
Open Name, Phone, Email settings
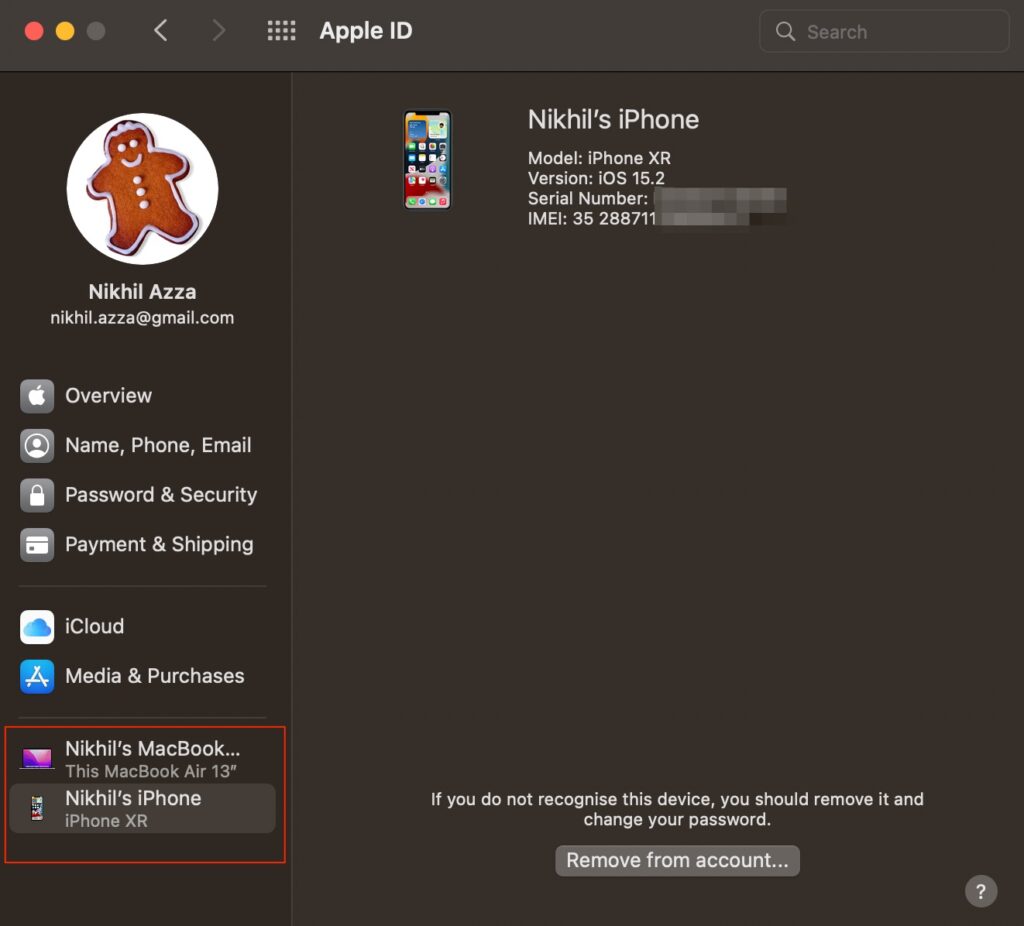pos(36,445)
